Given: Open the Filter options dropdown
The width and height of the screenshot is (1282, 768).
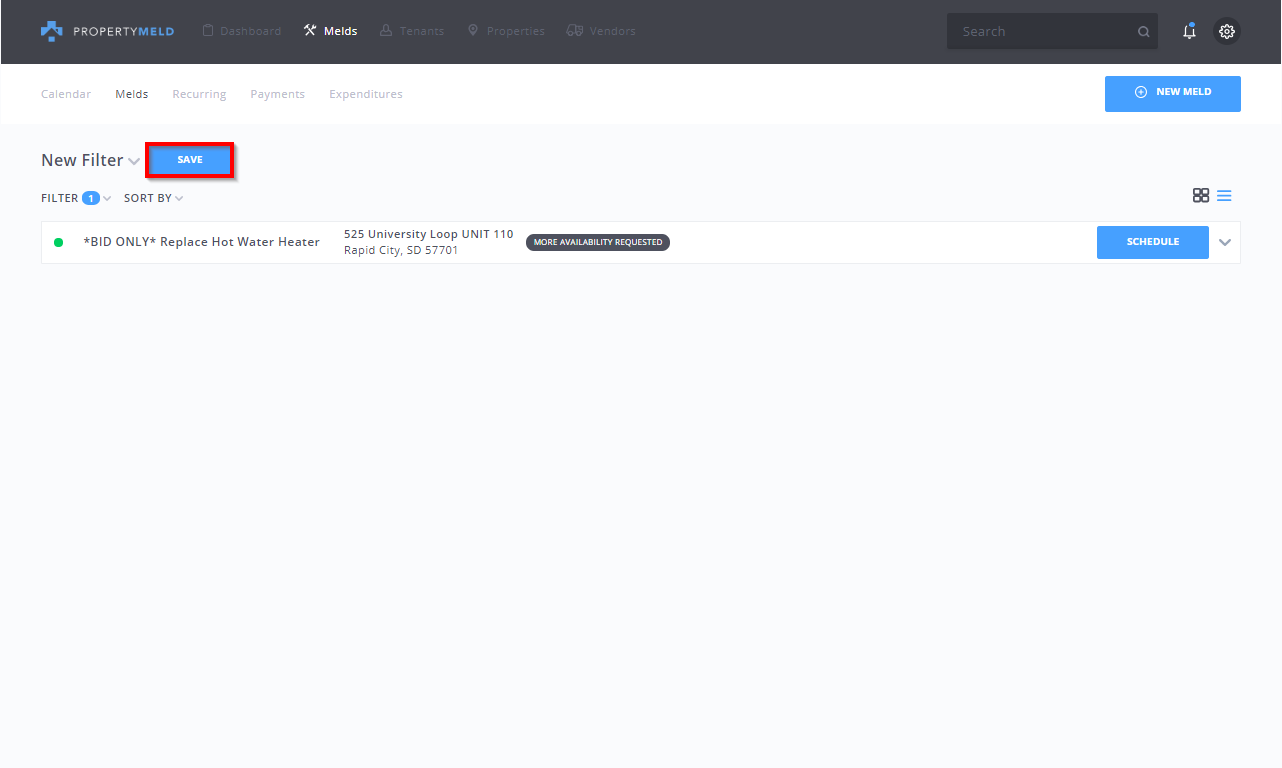Looking at the screenshot, I should click(76, 198).
